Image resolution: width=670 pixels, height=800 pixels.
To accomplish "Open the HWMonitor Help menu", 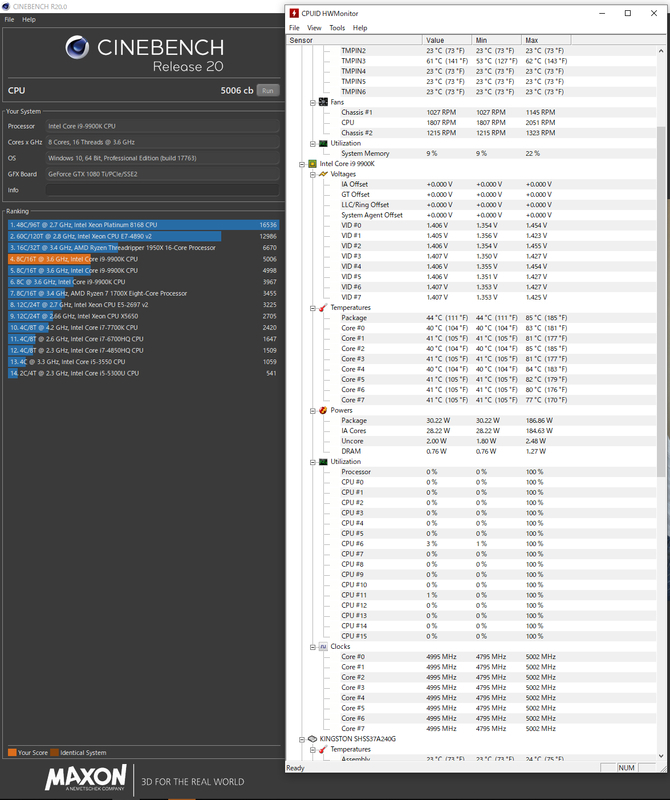I will (360, 28).
